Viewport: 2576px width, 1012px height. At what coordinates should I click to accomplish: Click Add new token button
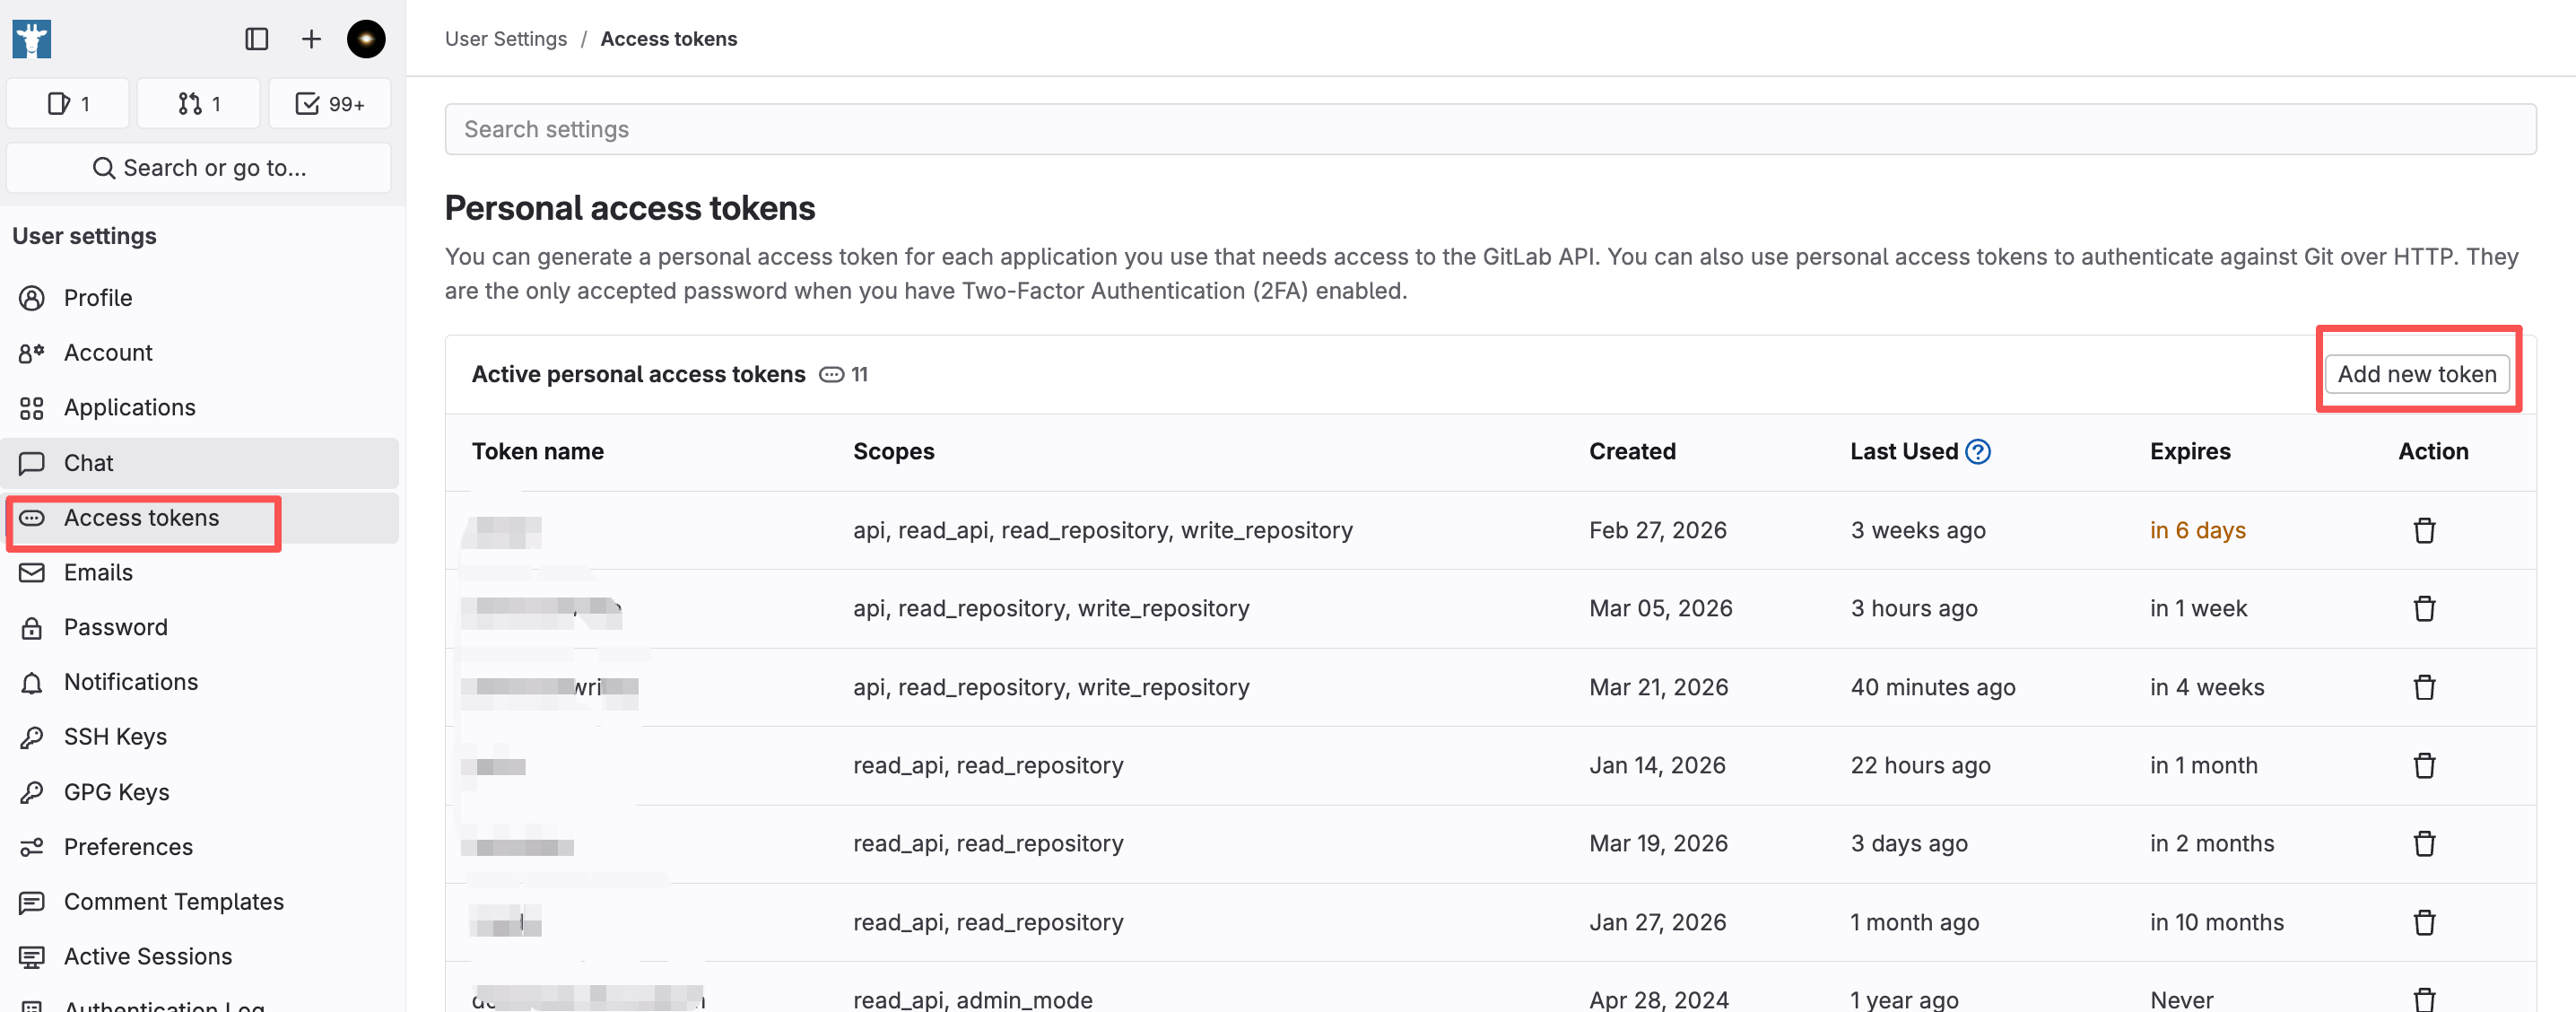point(2416,374)
